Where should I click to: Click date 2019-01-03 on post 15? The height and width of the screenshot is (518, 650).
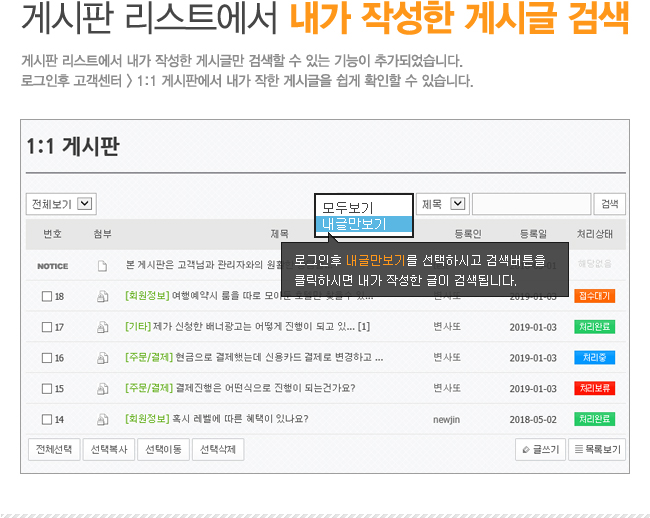(533, 388)
